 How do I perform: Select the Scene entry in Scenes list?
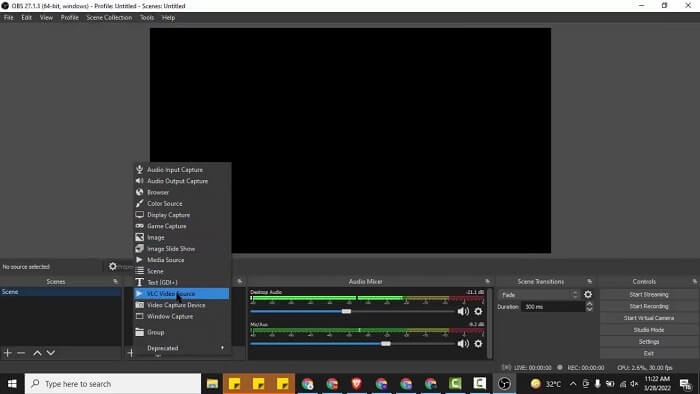point(61,292)
